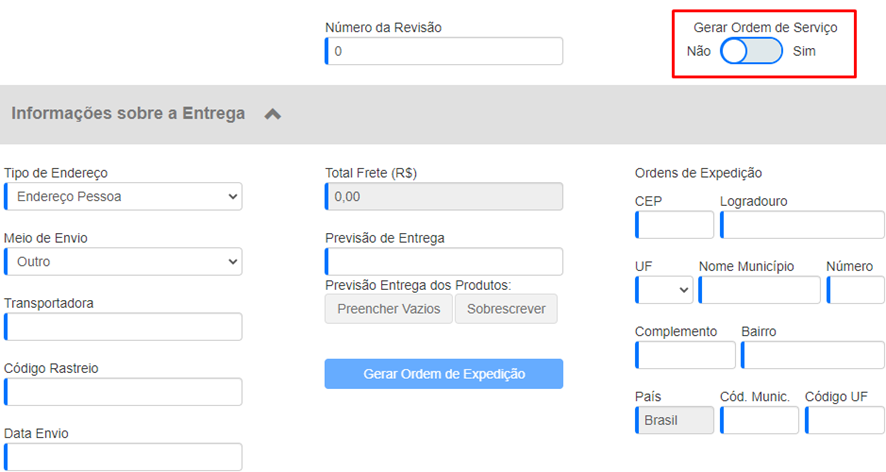This screenshot has width=886, height=472.
Task: Click Sobrescrever button
Action: [x=506, y=309]
